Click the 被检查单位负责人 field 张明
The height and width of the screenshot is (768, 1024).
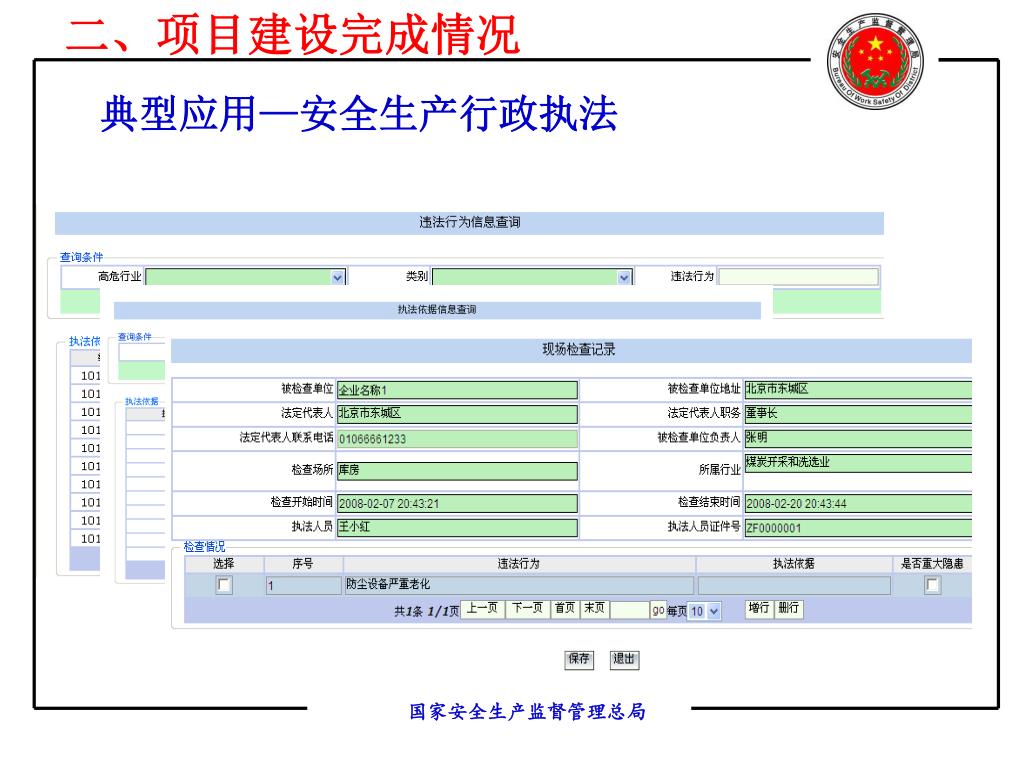(x=858, y=438)
